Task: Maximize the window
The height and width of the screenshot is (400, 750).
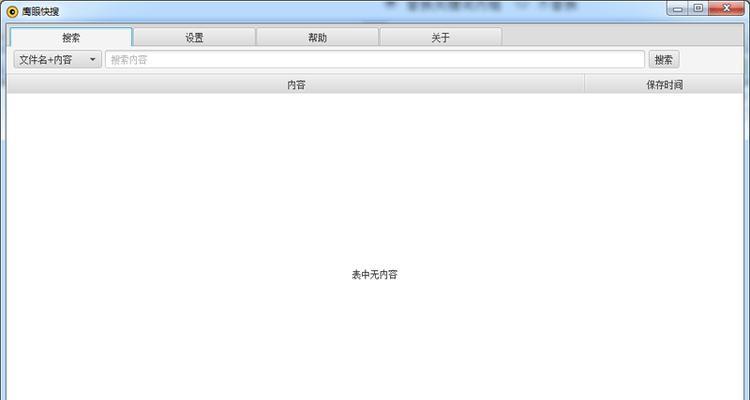Action: [698, 9]
